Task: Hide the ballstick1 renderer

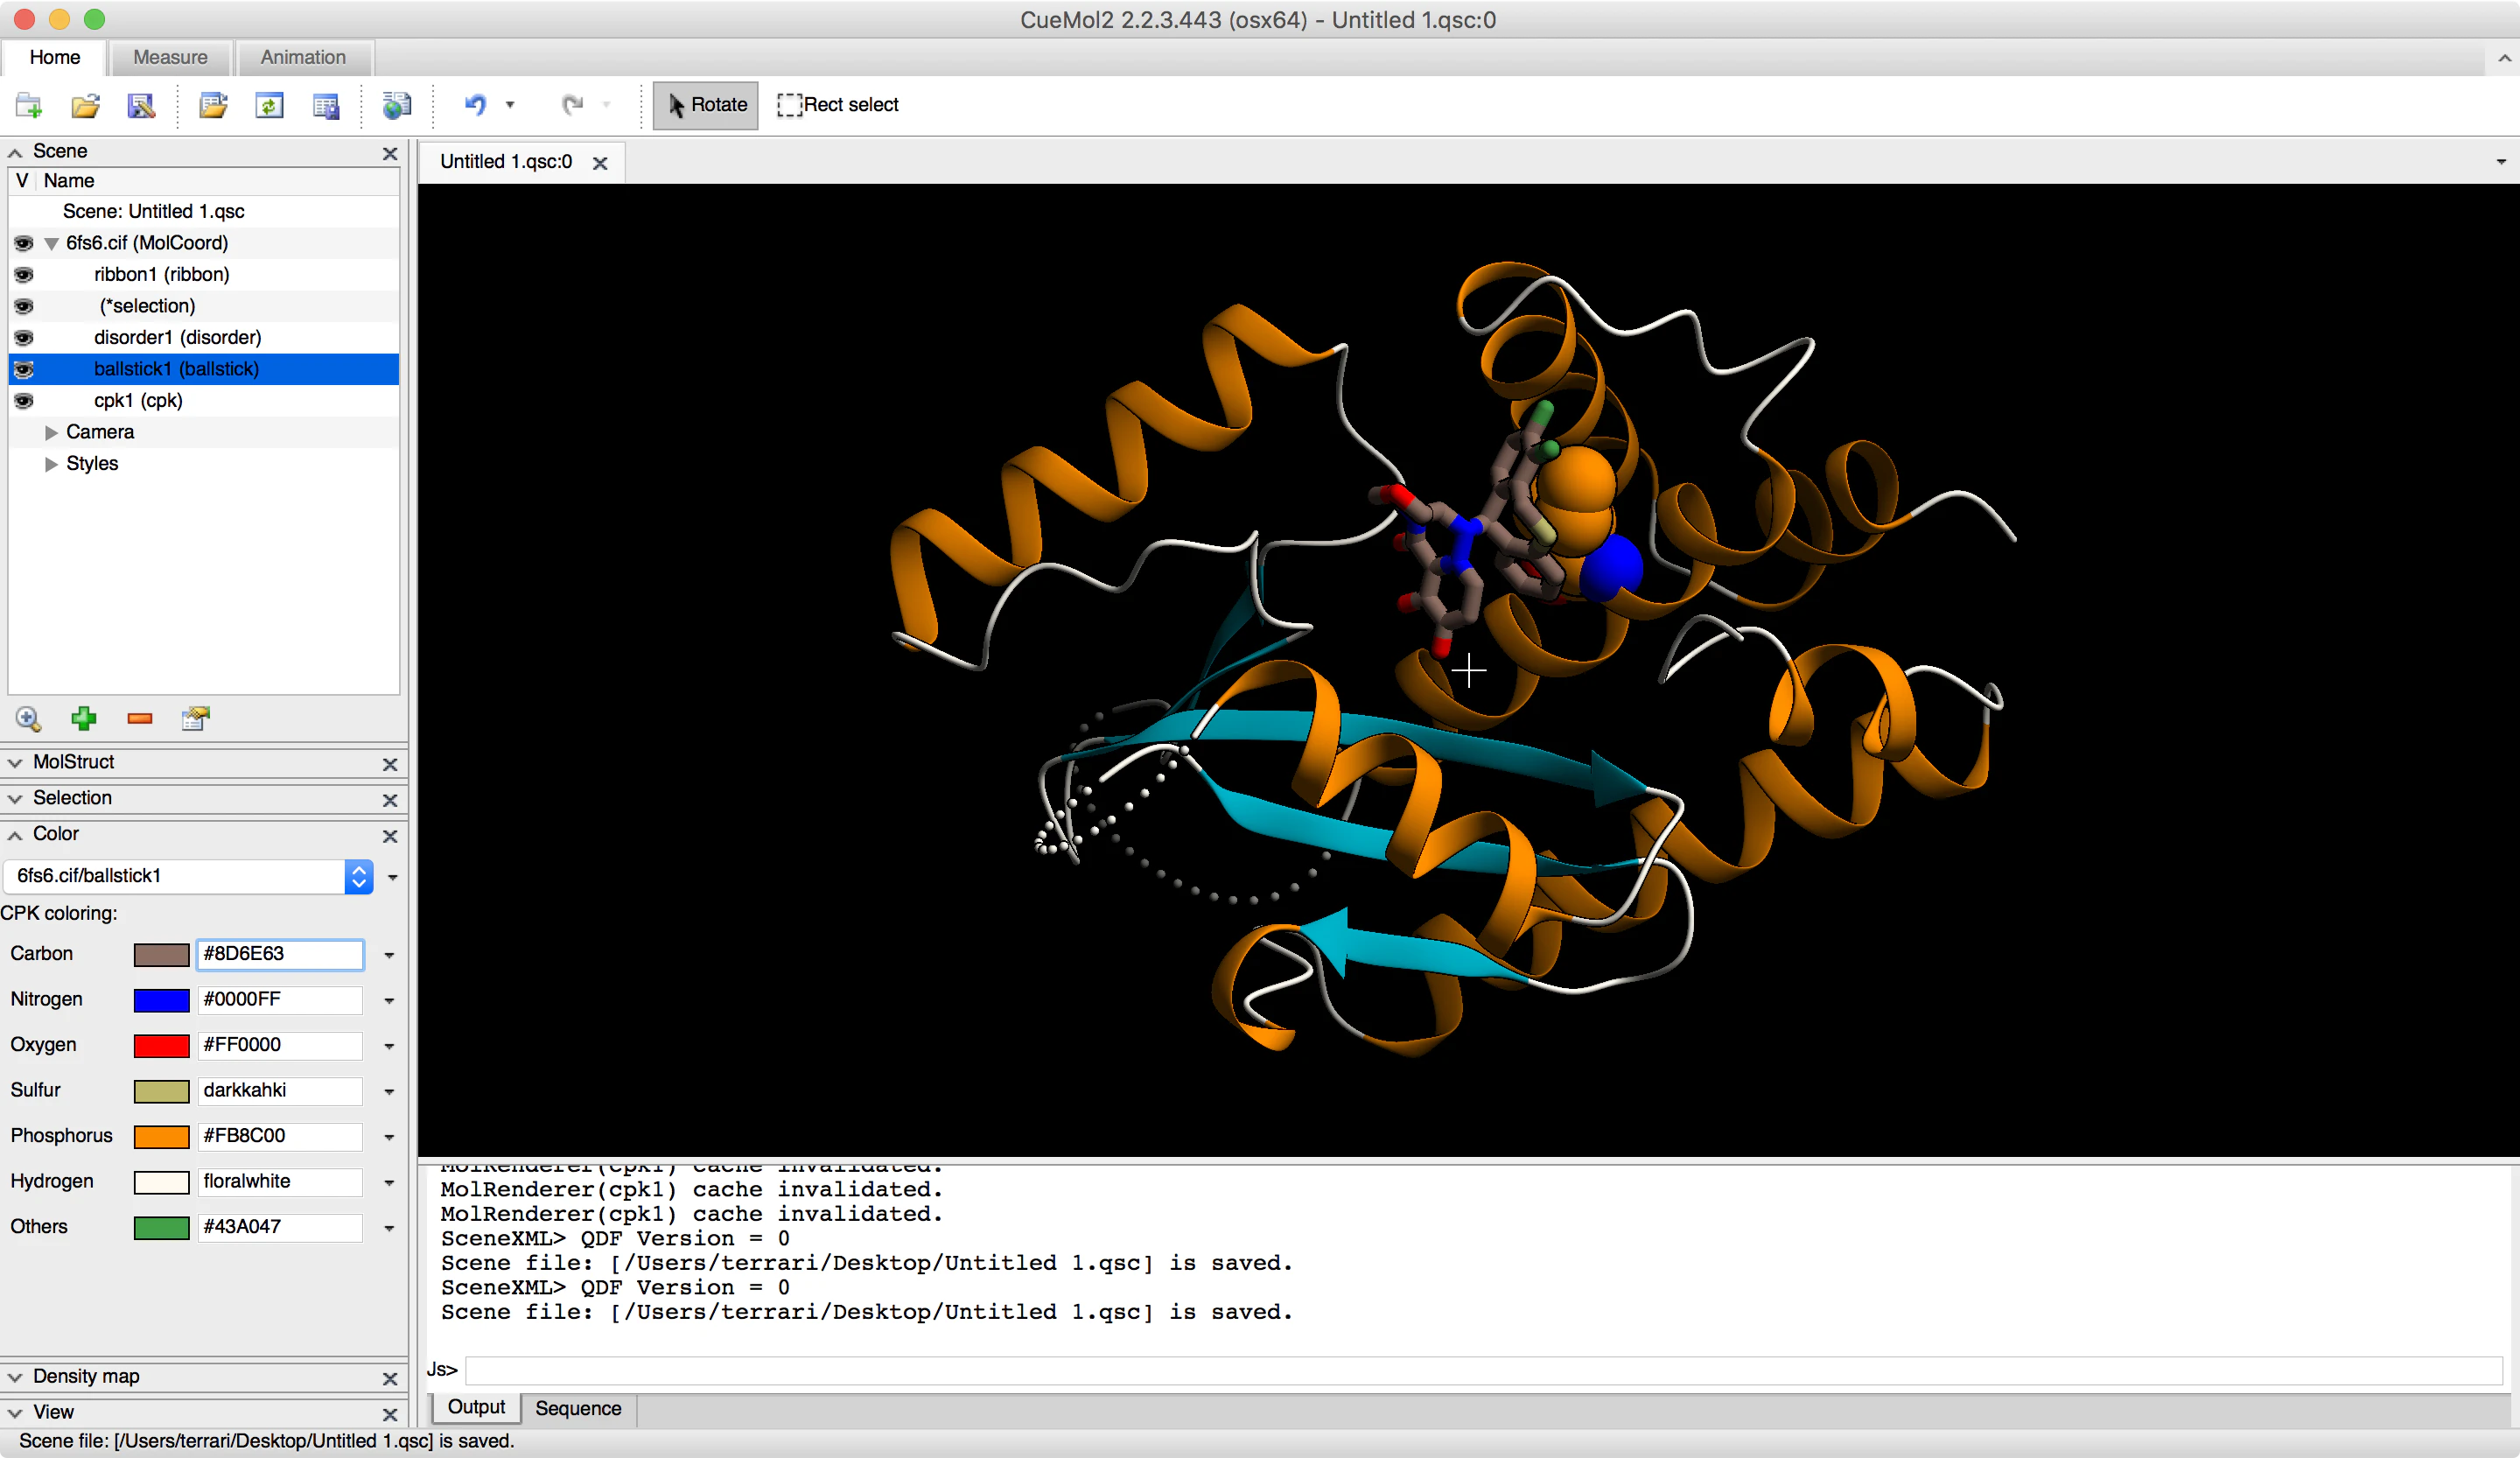Action: [24, 369]
